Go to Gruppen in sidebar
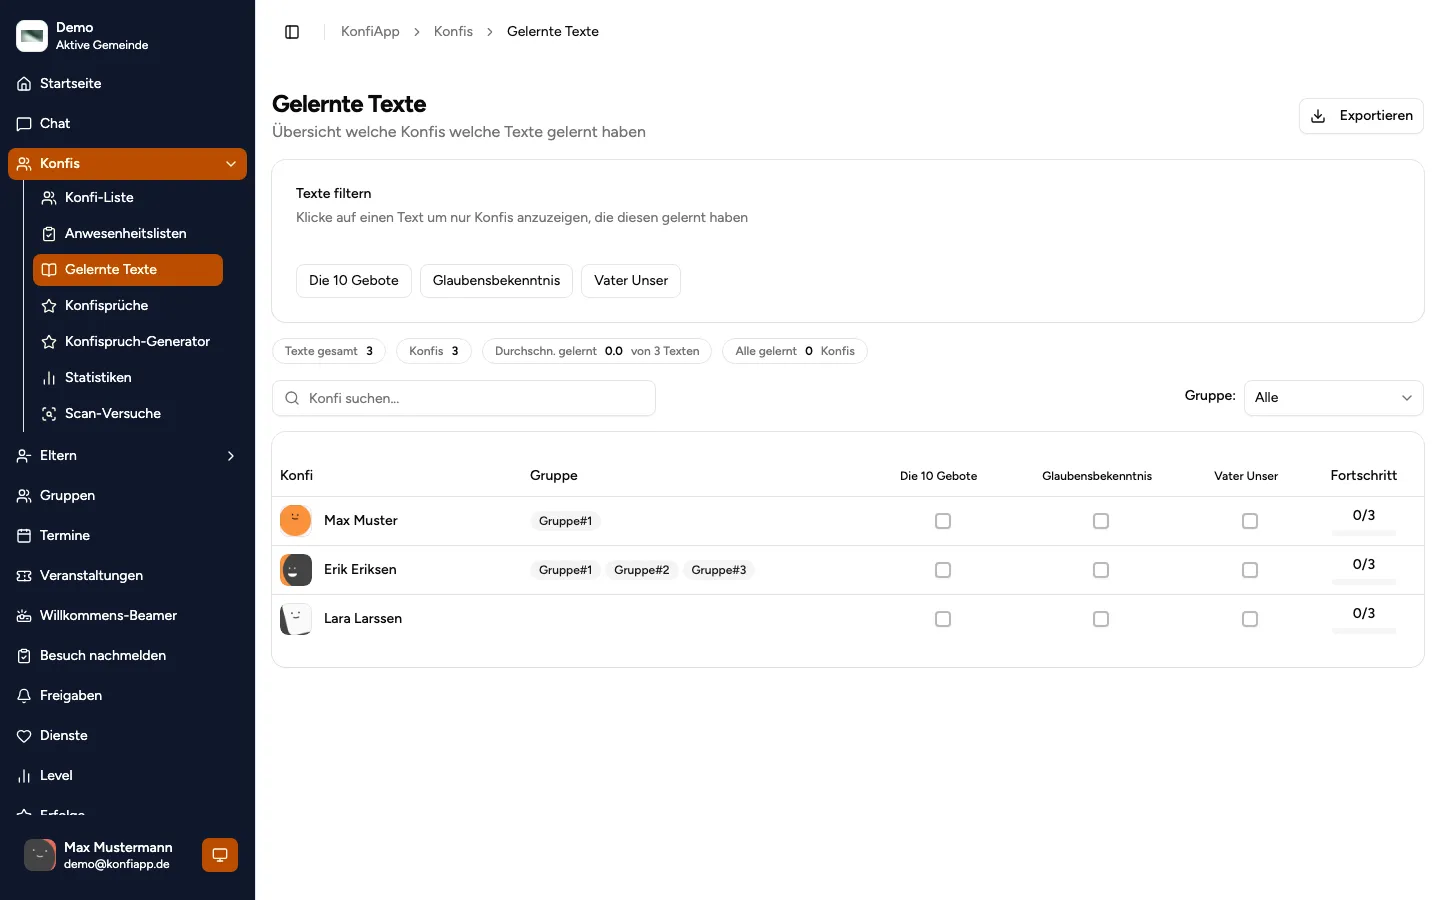This screenshot has height=900, width=1440. click(128, 496)
